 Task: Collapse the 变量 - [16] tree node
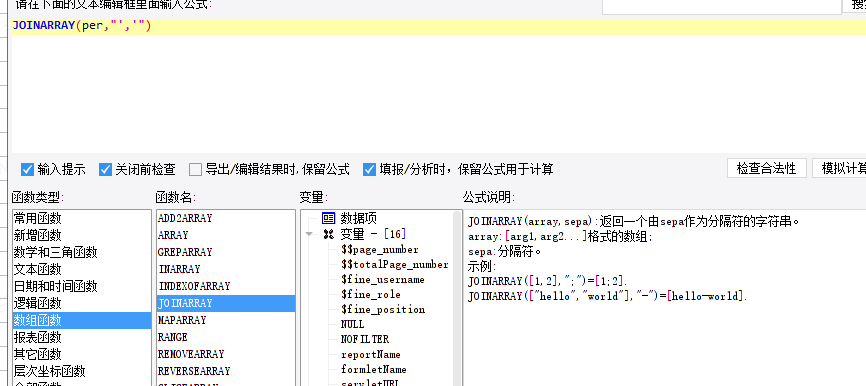pyautogui.click(x=309, y=234)
